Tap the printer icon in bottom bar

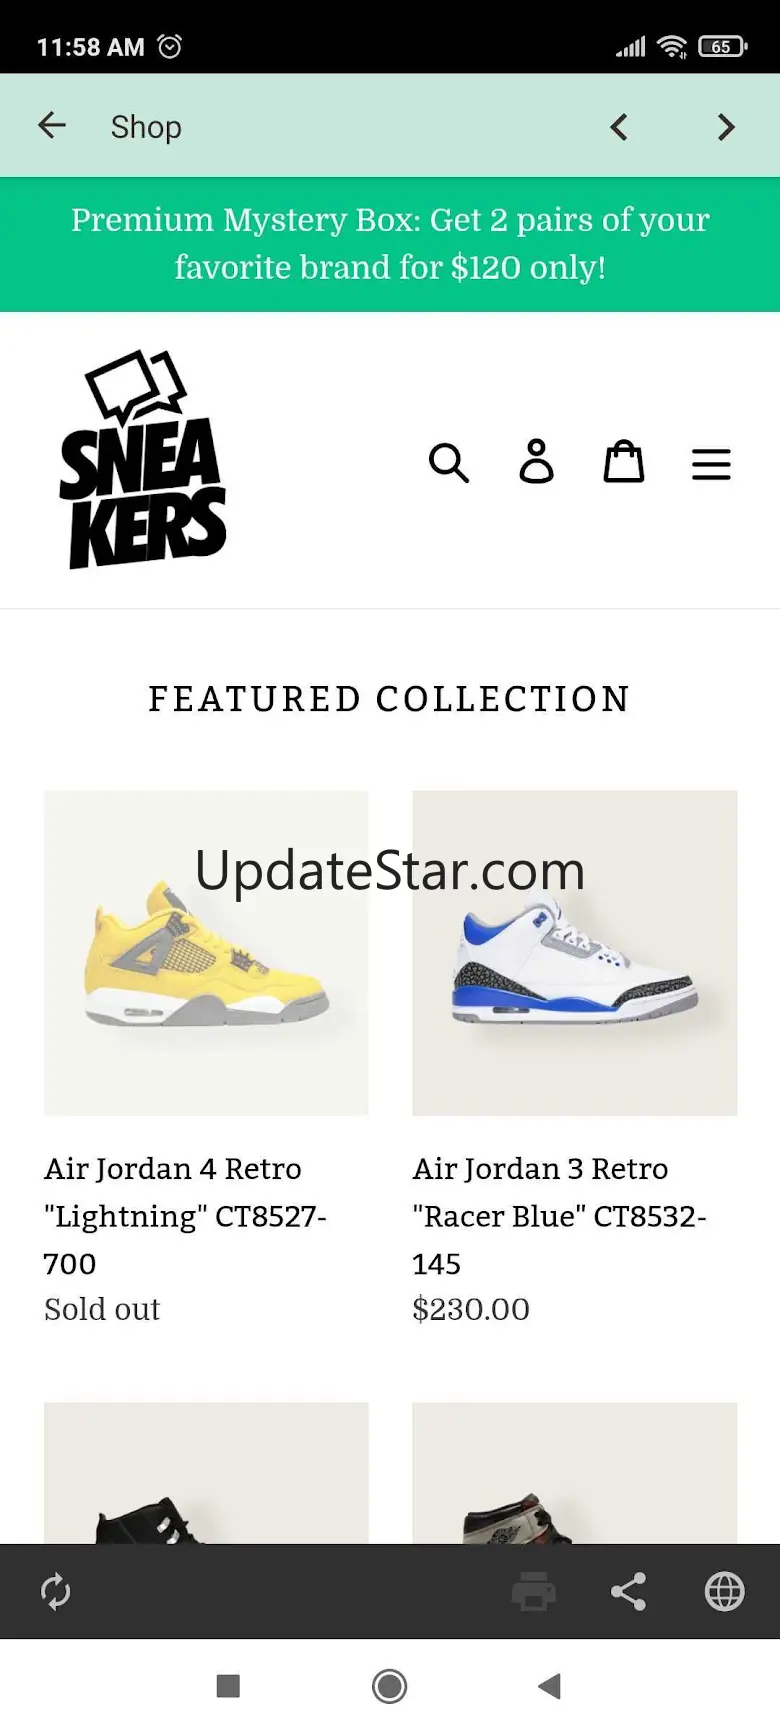click(x=534, y=1591)
